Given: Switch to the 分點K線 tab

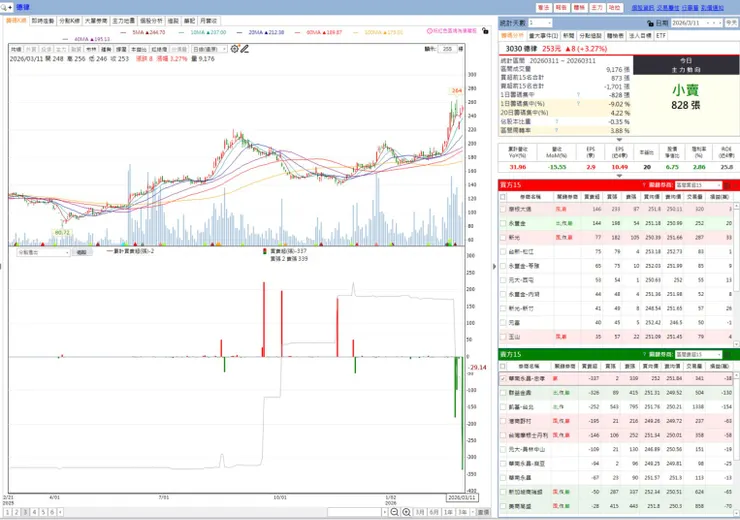Looking at the screenshot, I should click(69, 21).
